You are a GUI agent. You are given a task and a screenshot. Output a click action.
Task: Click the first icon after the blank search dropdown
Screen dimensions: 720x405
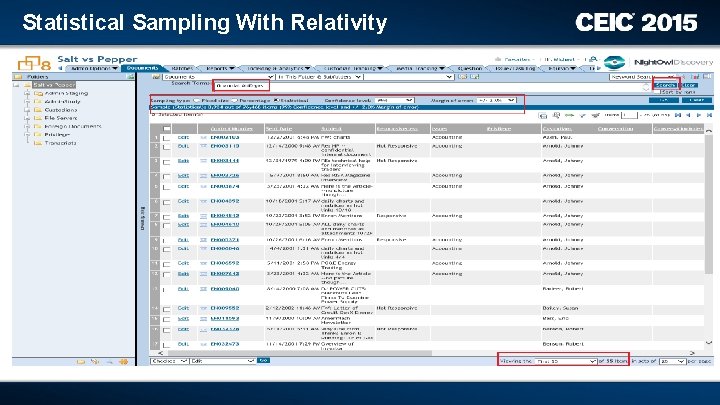463,77
